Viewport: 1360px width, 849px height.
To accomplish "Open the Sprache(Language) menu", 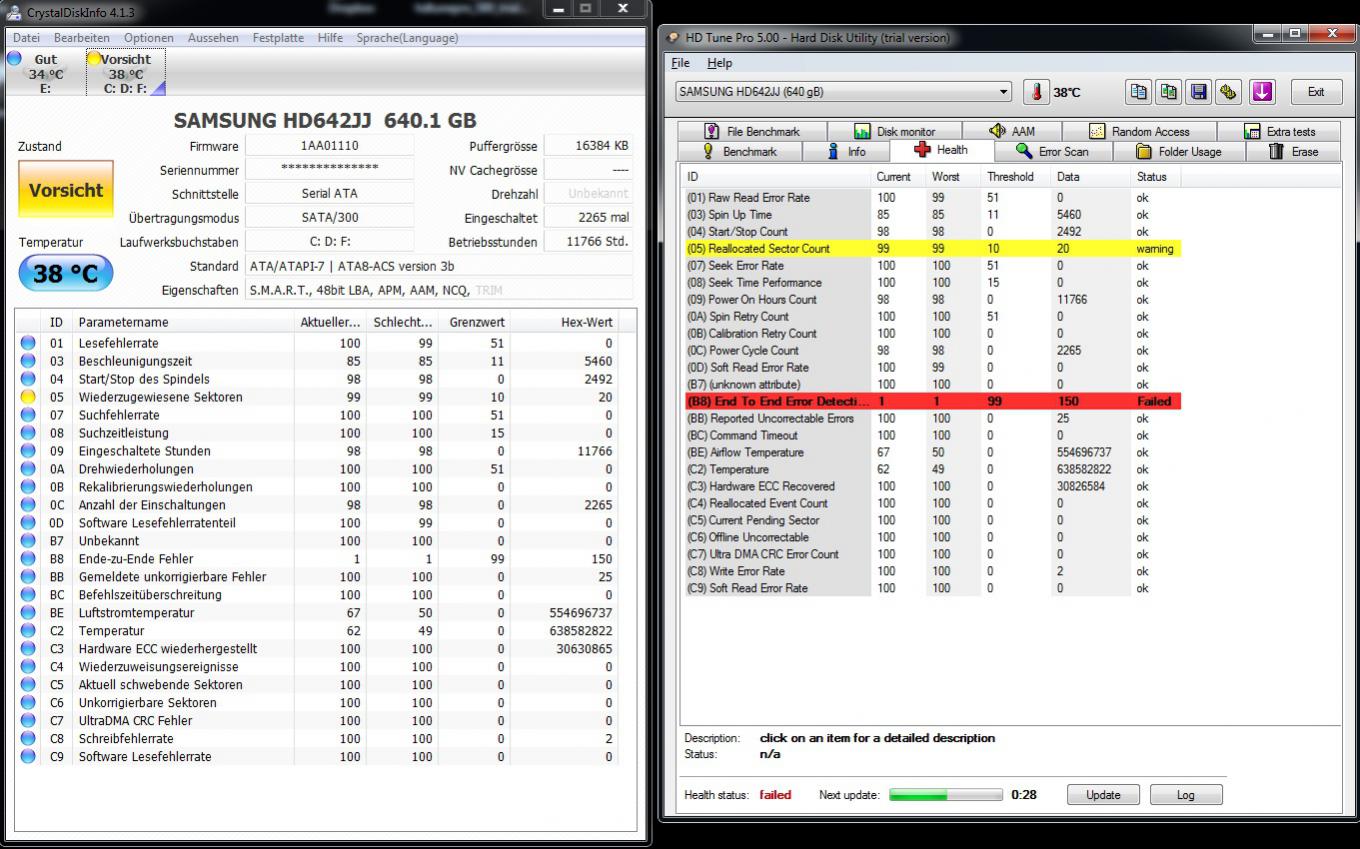I will coord(407,38).
